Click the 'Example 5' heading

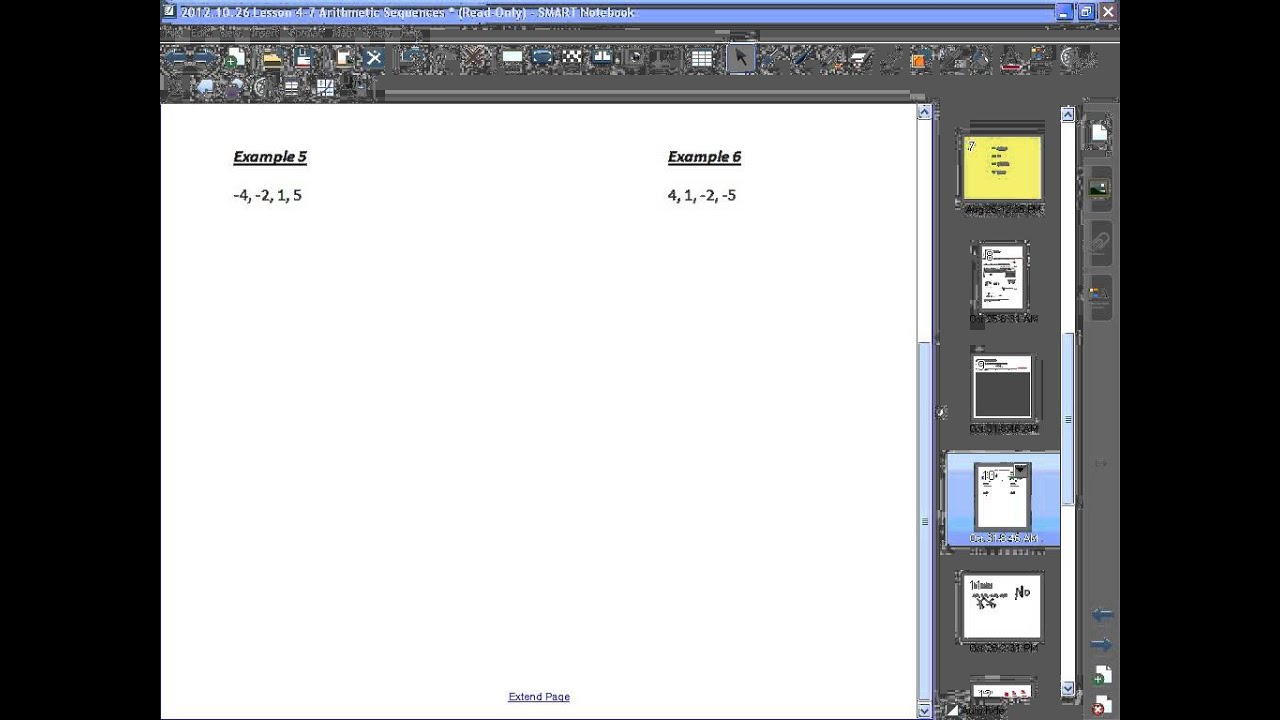coord(270,157)
